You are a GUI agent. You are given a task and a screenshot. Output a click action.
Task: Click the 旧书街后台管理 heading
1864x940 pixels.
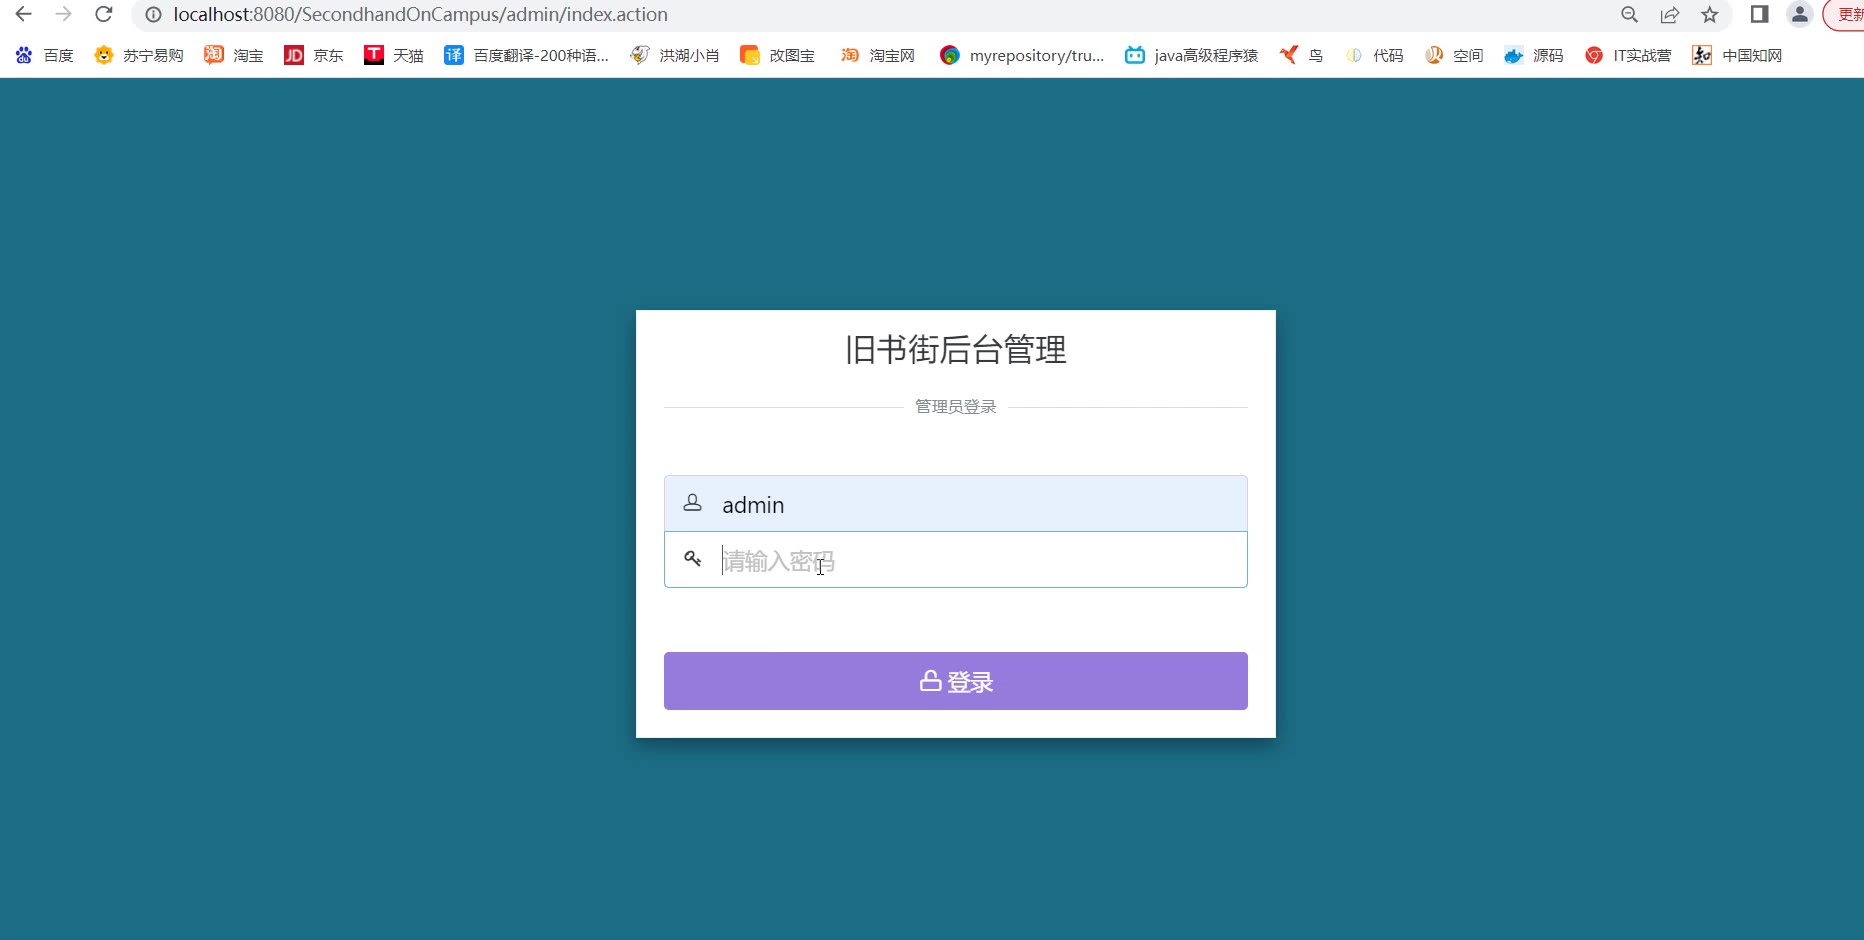pos(956,350)
